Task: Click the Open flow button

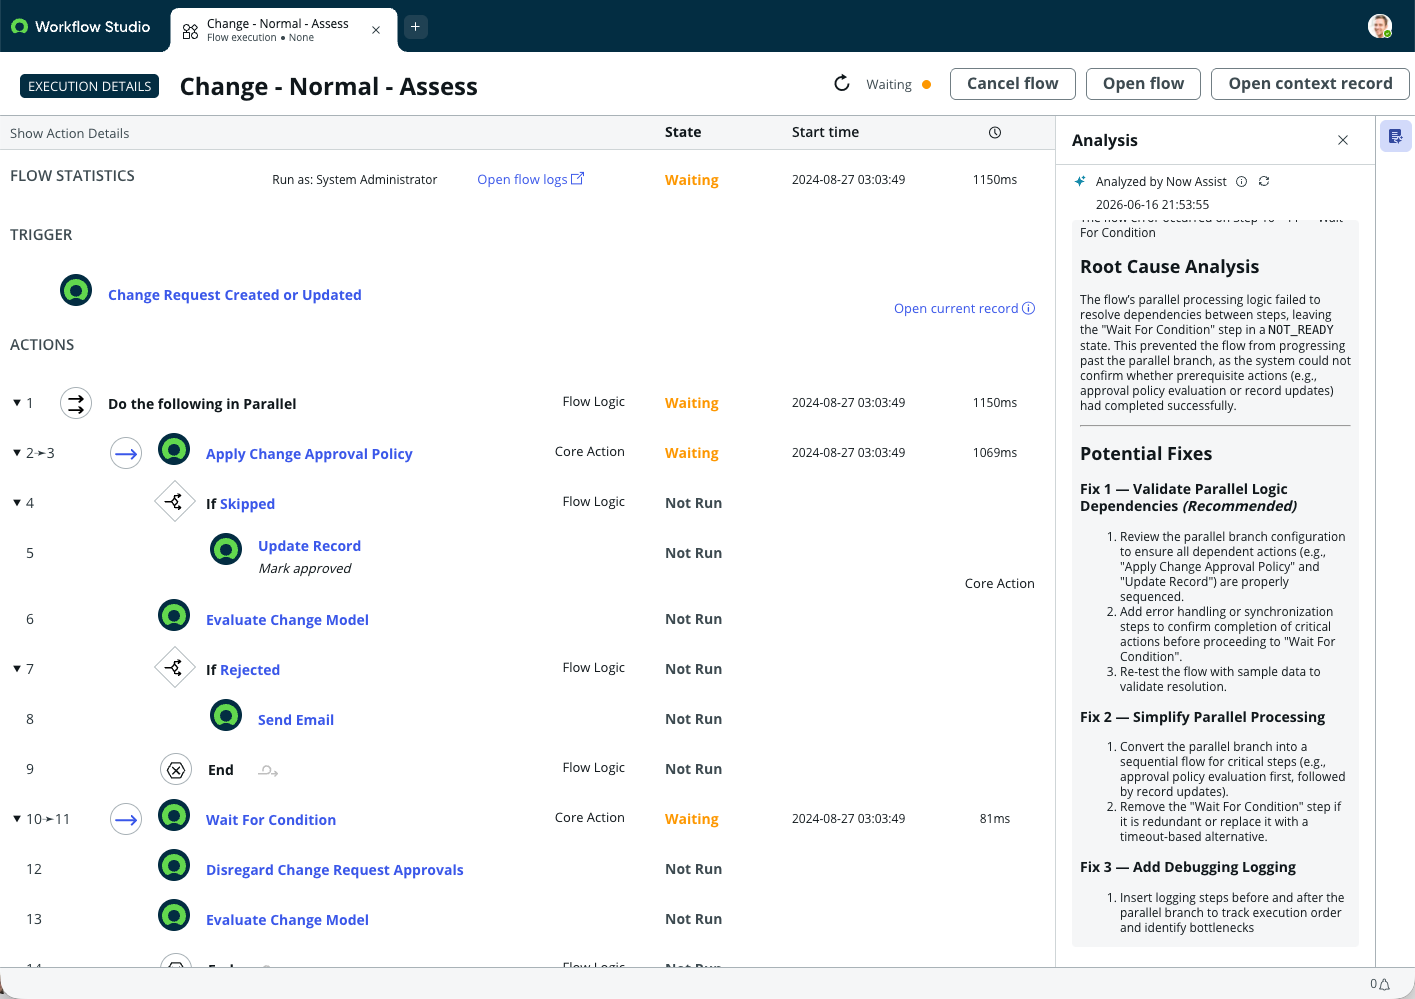Action: point(1143,84)
